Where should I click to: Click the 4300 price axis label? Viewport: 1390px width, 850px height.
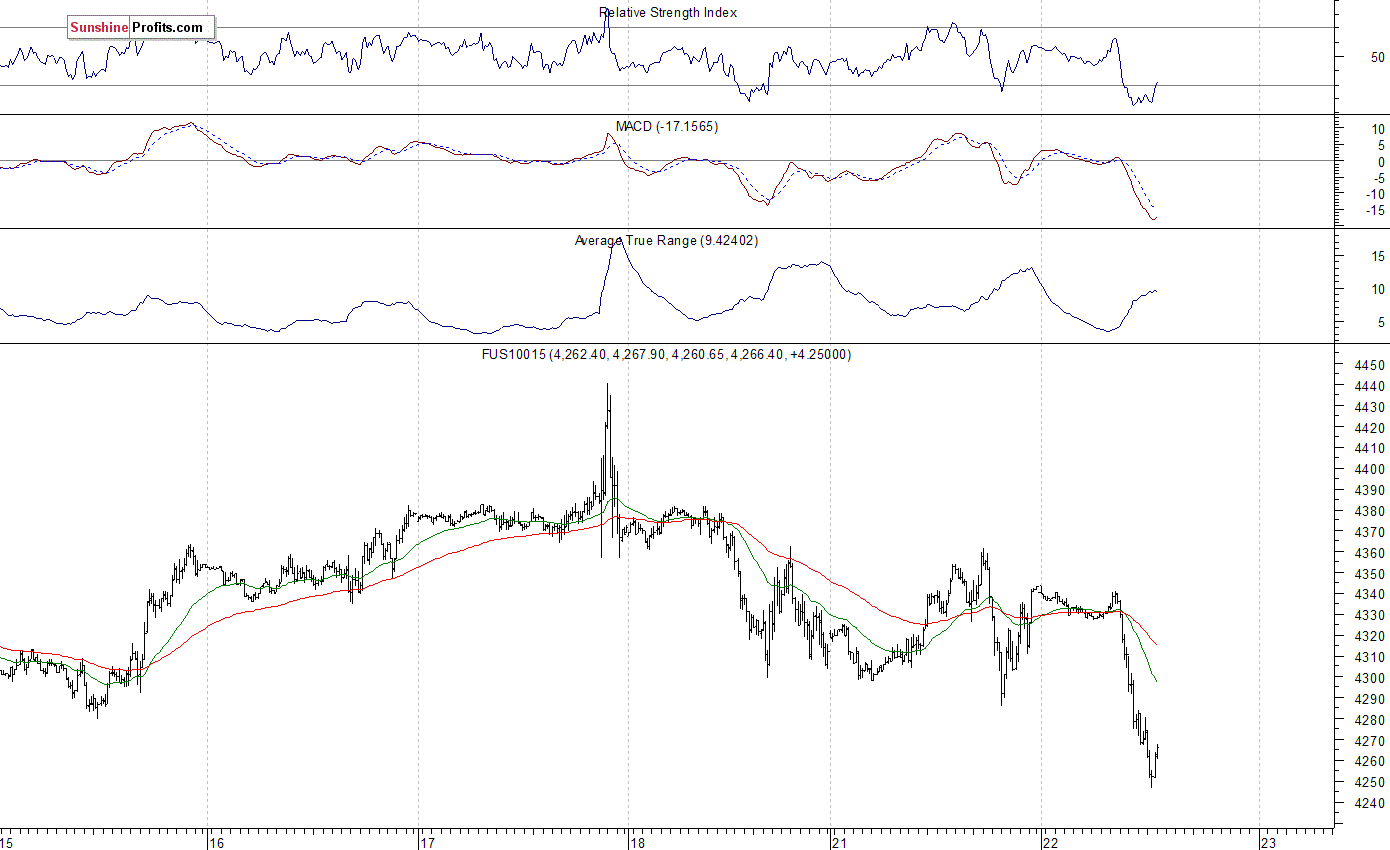(x=1369, y=678)
